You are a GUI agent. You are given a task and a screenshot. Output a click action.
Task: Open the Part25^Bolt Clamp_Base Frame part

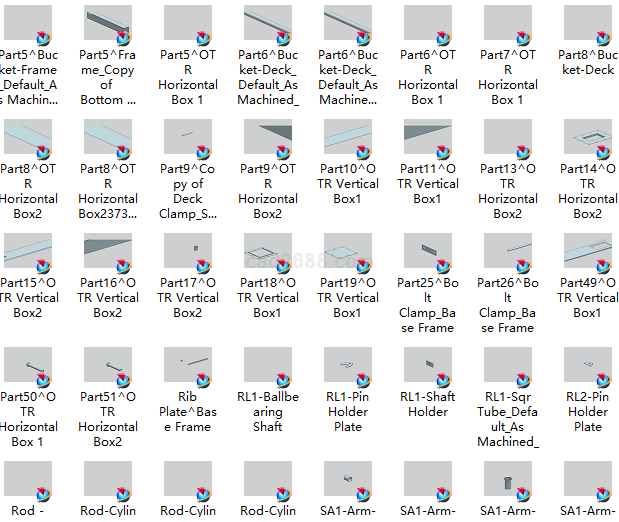click(x=427, y=253)
